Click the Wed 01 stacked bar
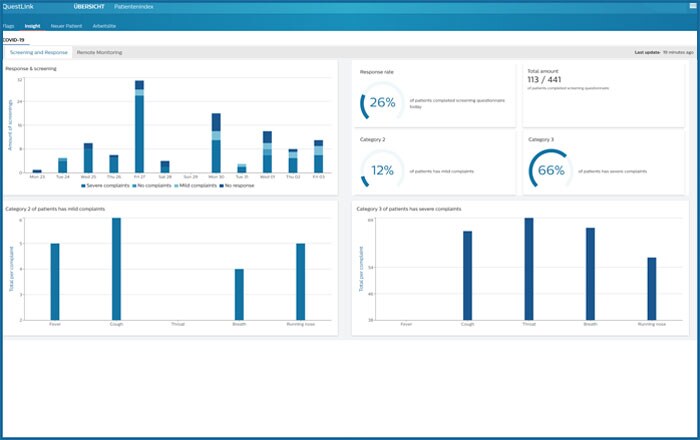The width and height of the screenshot is (700, 440). tap(267, 152)
